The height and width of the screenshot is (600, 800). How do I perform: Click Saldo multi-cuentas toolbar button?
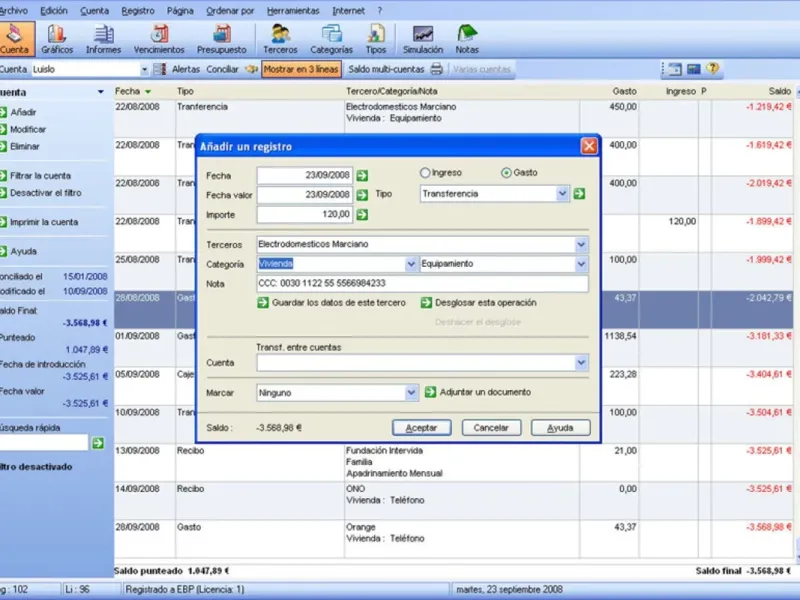(x=386, y=69)
